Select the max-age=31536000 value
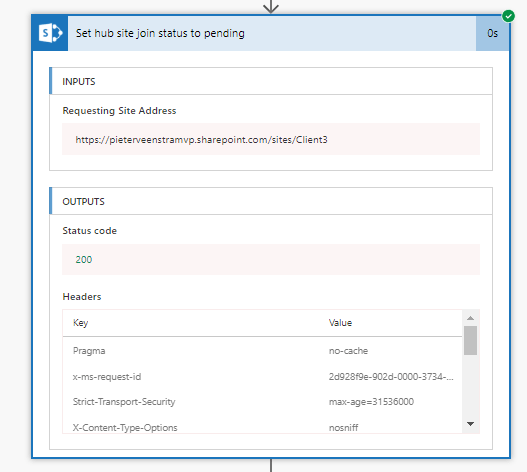This screenshot has height=472, width=527. (x=371, y=402)
